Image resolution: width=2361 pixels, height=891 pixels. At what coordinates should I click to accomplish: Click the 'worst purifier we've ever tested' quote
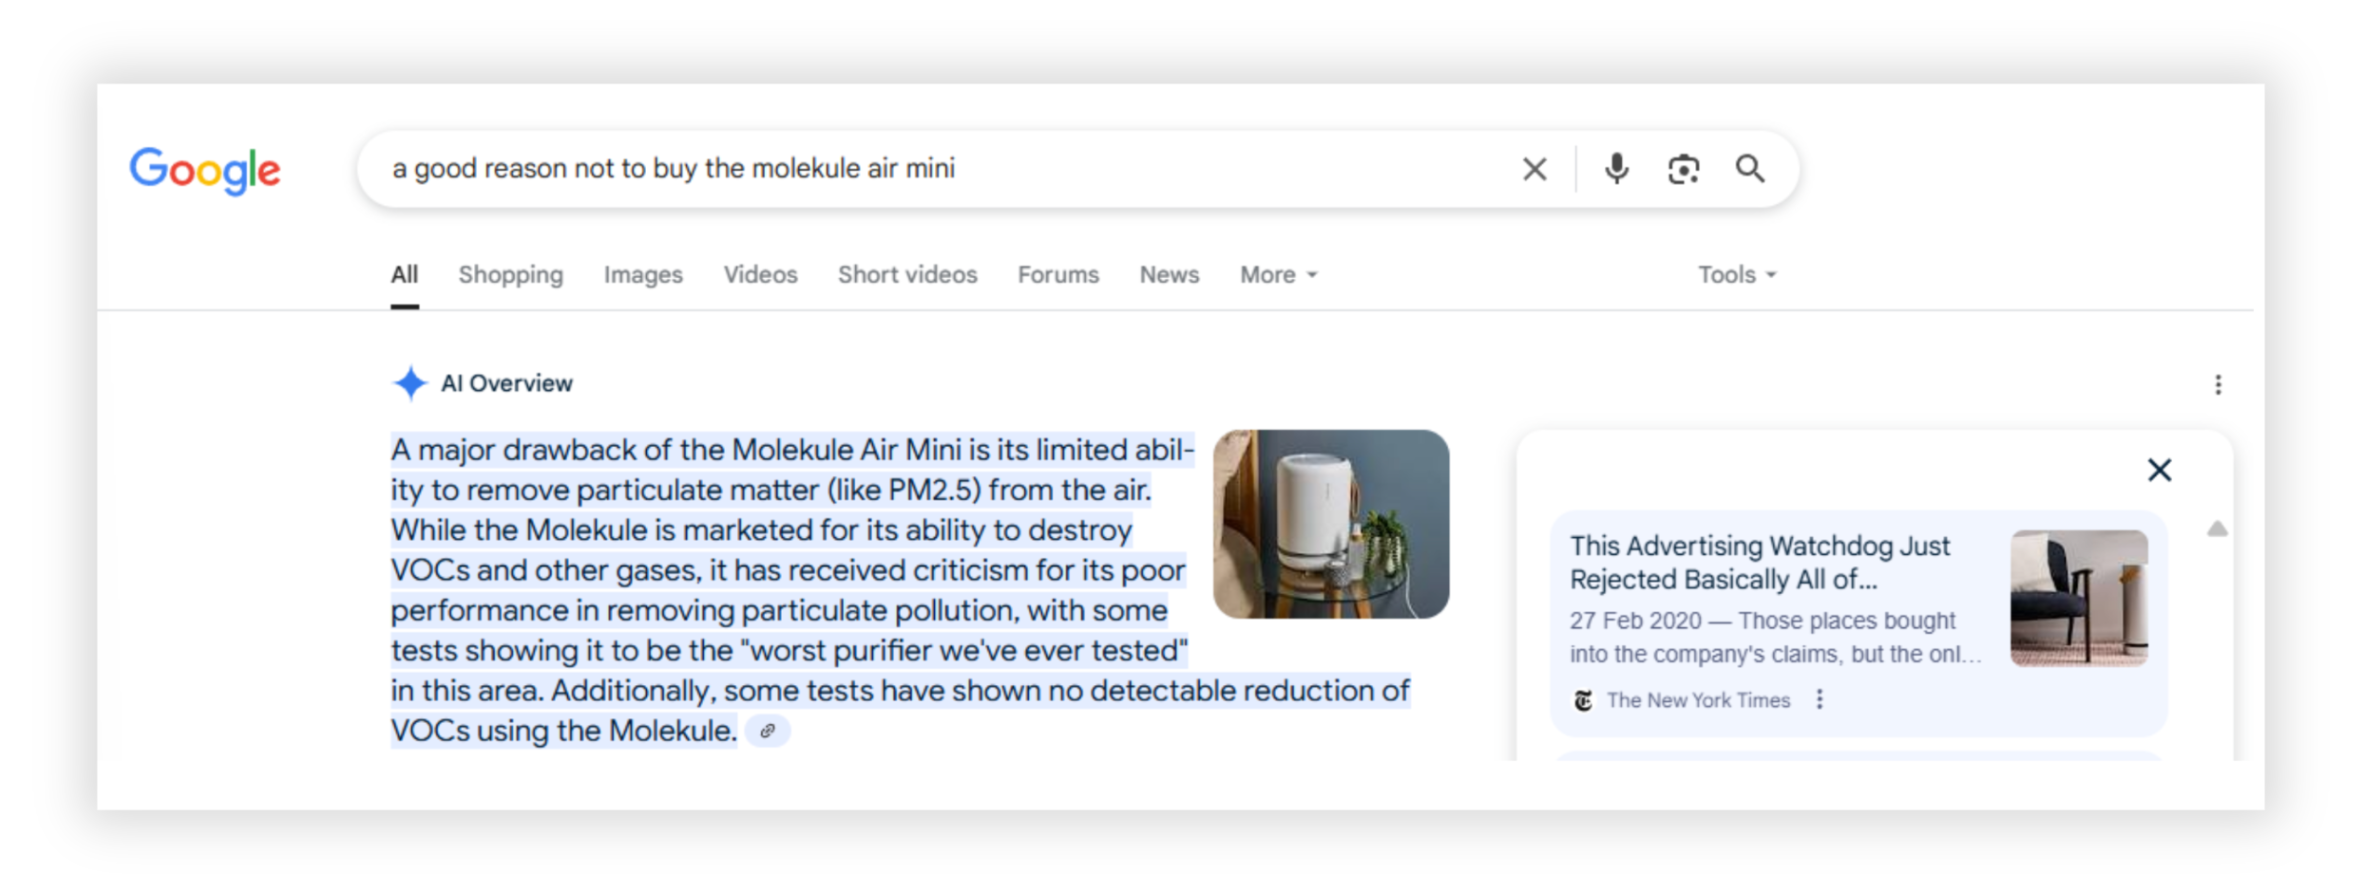coord(964,651)
